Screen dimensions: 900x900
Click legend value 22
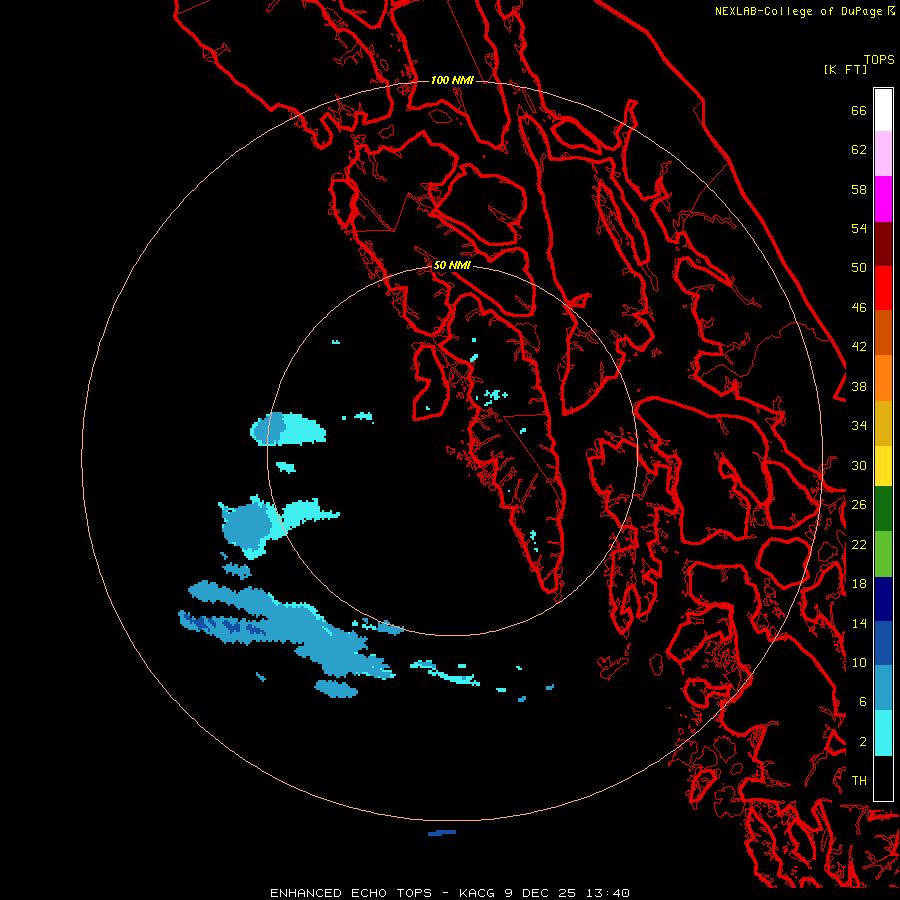859,545
